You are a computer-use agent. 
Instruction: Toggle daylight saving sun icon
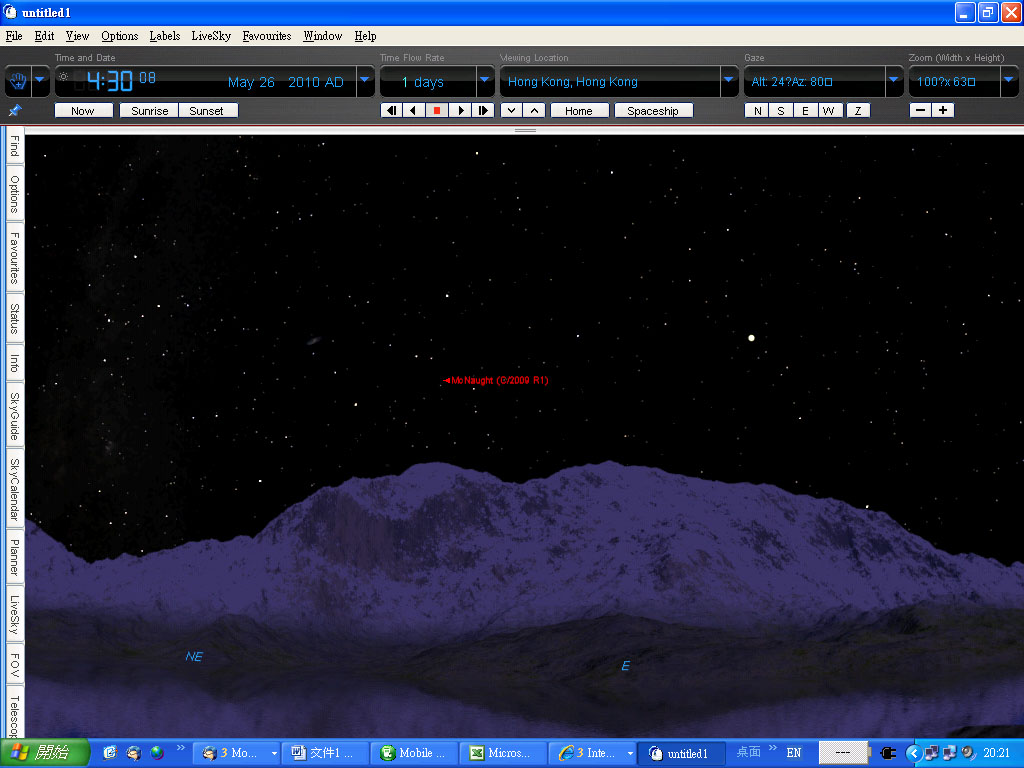[x=64, y=77]
